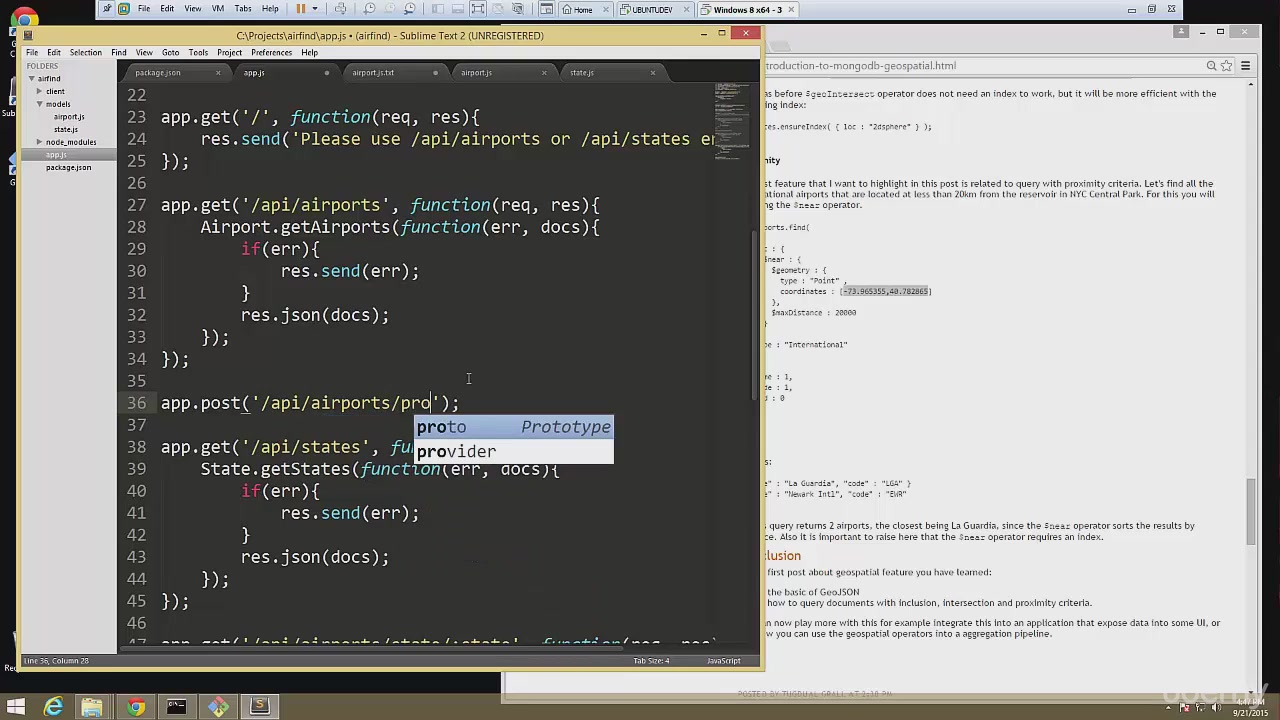Viewport: 1280px width, 720px height.
Task: Open Sublime Text Preferences menu
Action: [271, 53]
